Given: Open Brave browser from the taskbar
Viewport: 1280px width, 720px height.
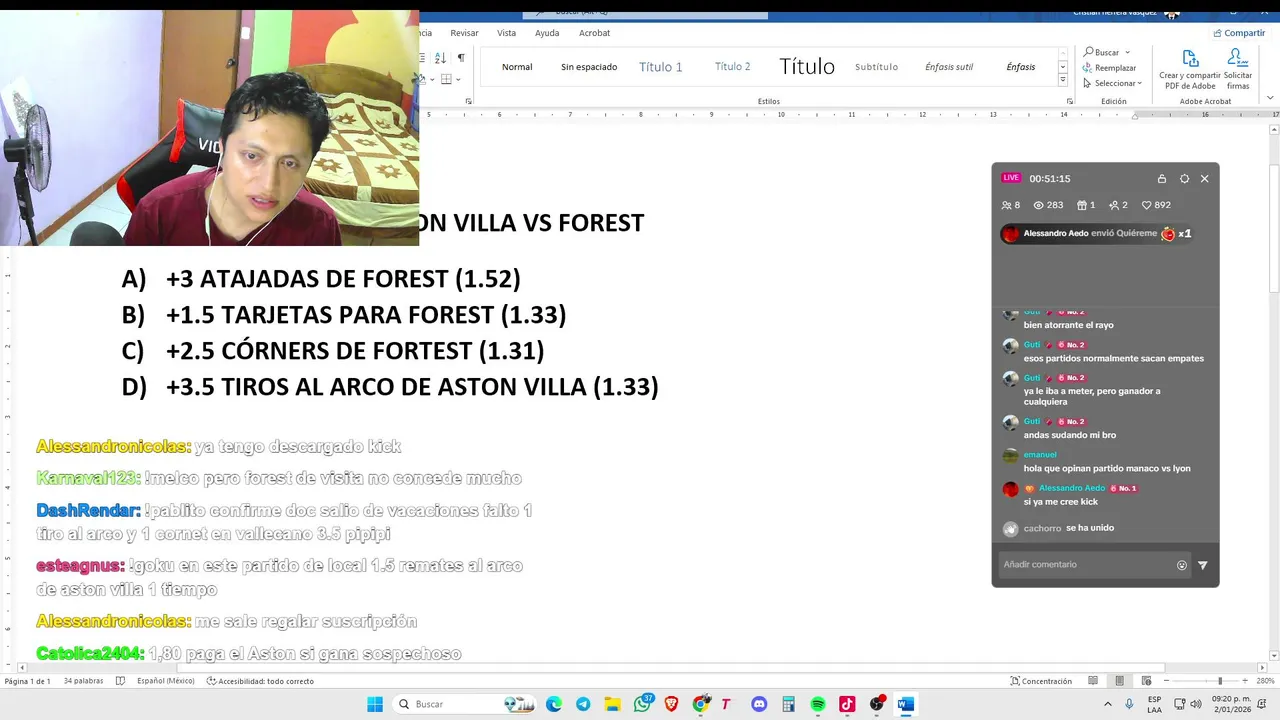Looking at the screenshot, I should pyautogui.click(x=671, y=704).
